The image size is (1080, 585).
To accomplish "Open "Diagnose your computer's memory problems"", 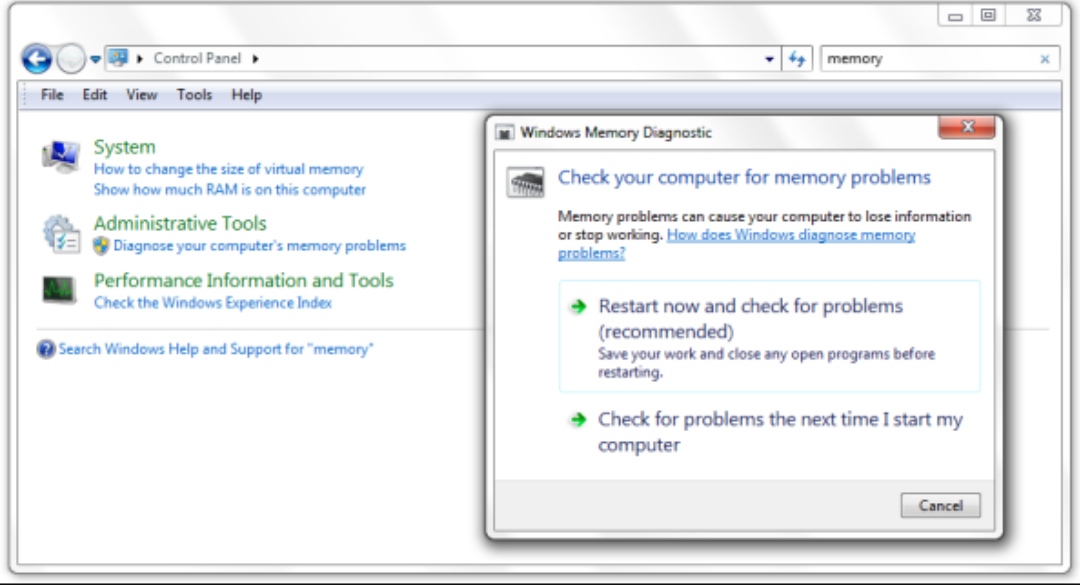I will coord(260,245).
